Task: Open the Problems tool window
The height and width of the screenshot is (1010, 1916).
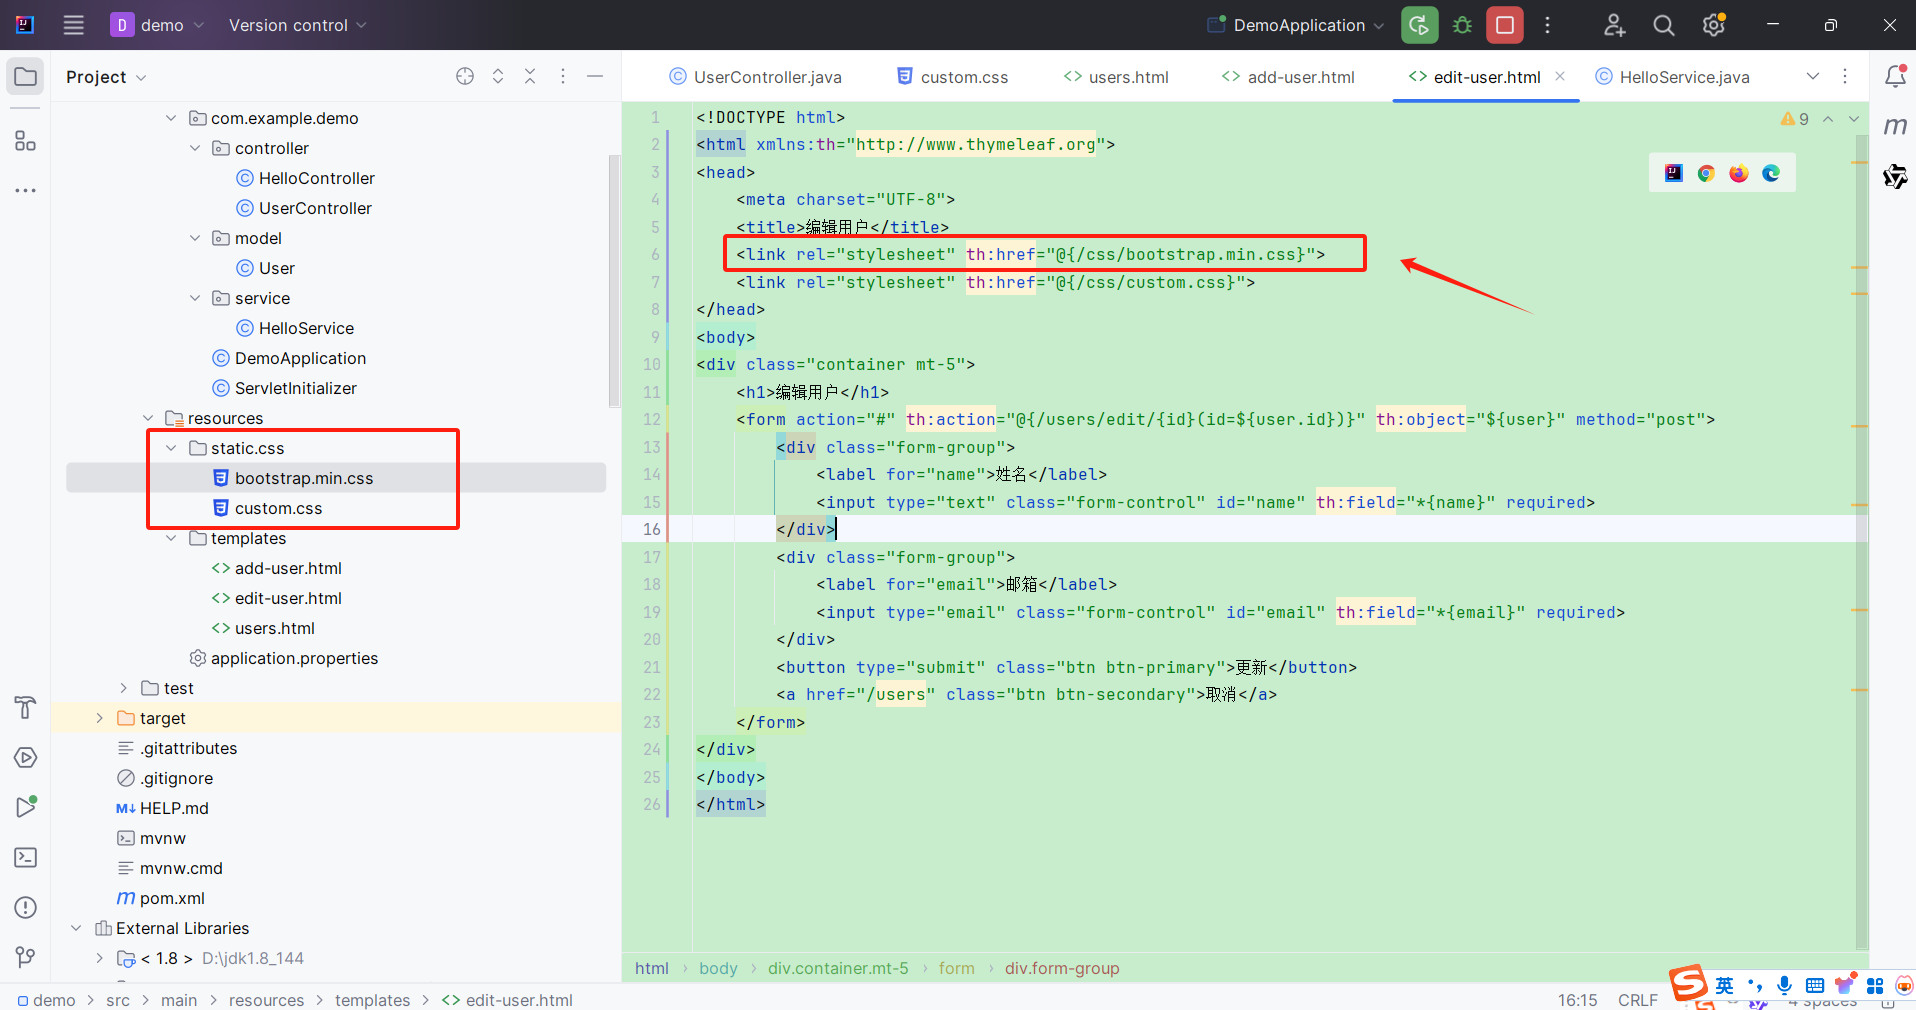Action: [x=25, y=907]
